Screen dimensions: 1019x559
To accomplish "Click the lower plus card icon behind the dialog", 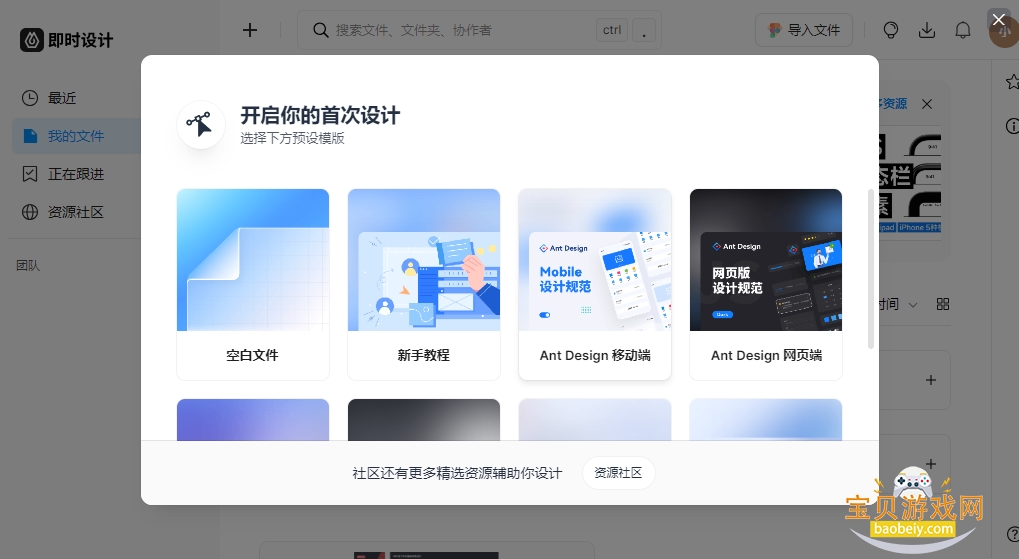I will [931, 463].
